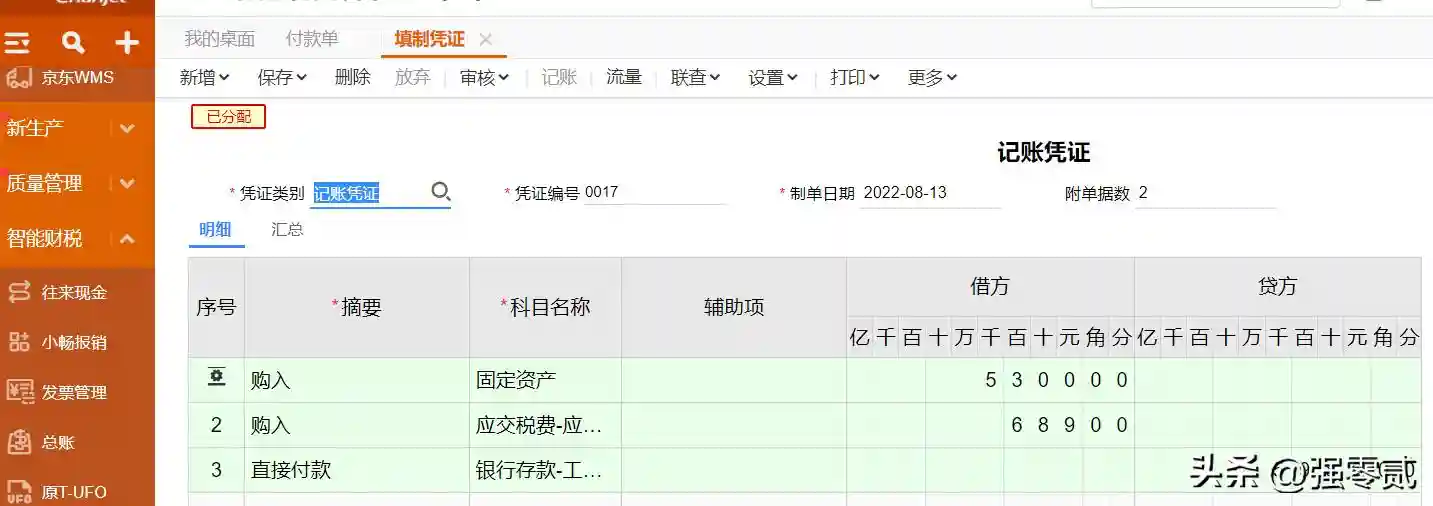The height and width of the screenshot is (506, 1433).
Task: Click the 删除 toolbar button
Action: click(352, 78)
